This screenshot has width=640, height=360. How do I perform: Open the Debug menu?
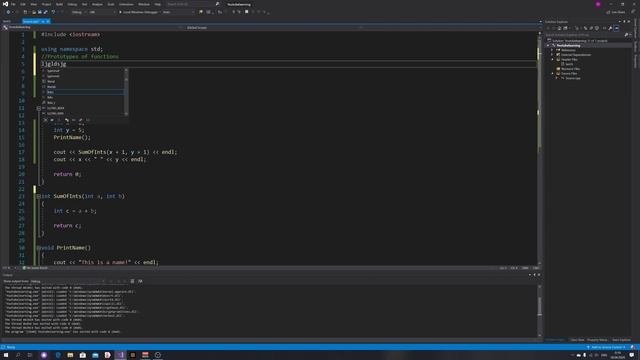pos(72,4)
